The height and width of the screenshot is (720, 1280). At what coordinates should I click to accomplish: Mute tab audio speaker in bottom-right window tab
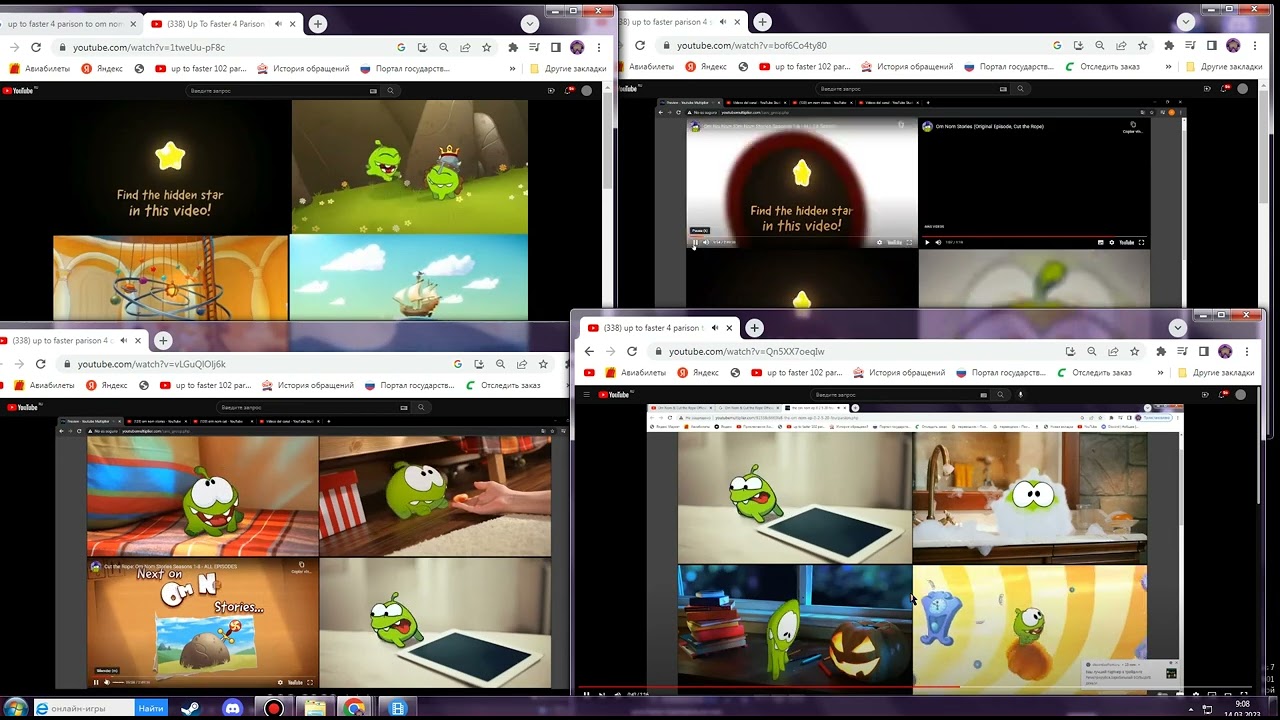point(714,328)
